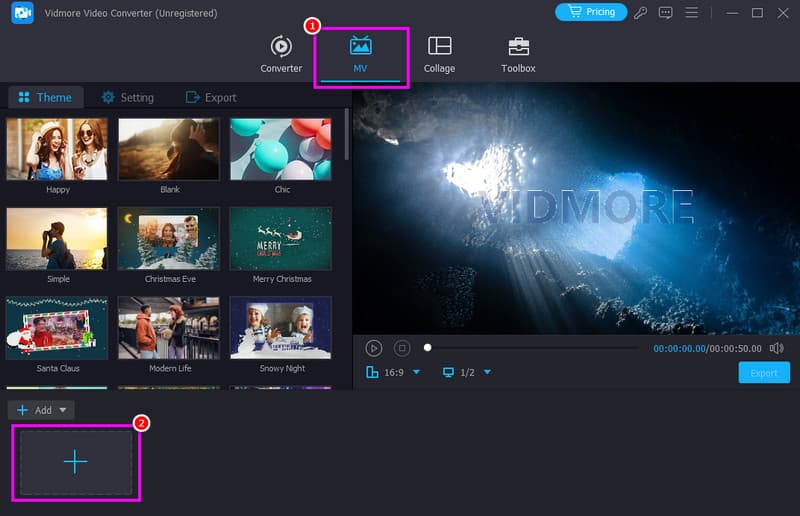Image resolution: width=800 pixels, height=516 pixels.
Task: Choose the Happy theme thumbnail
Action: pyautogui.click(x=57, y=149)
